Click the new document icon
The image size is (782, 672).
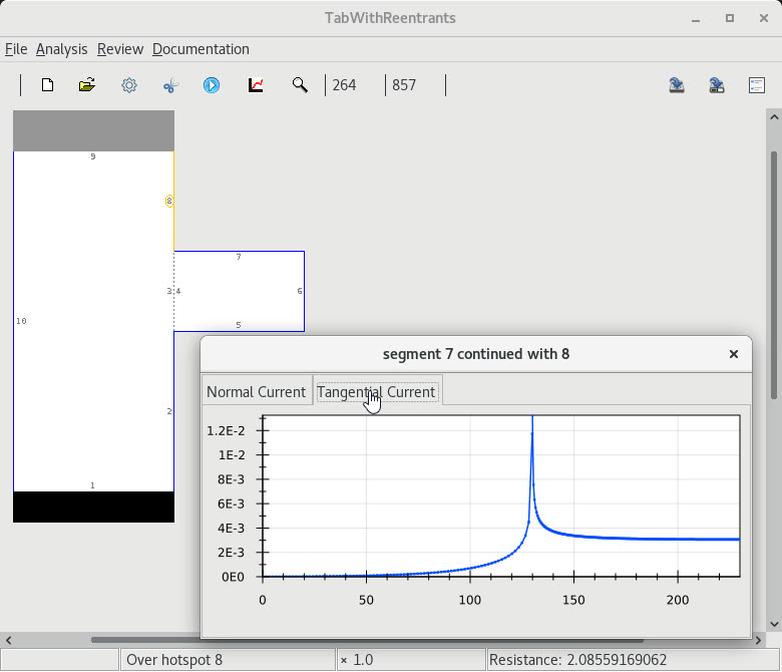47,85
